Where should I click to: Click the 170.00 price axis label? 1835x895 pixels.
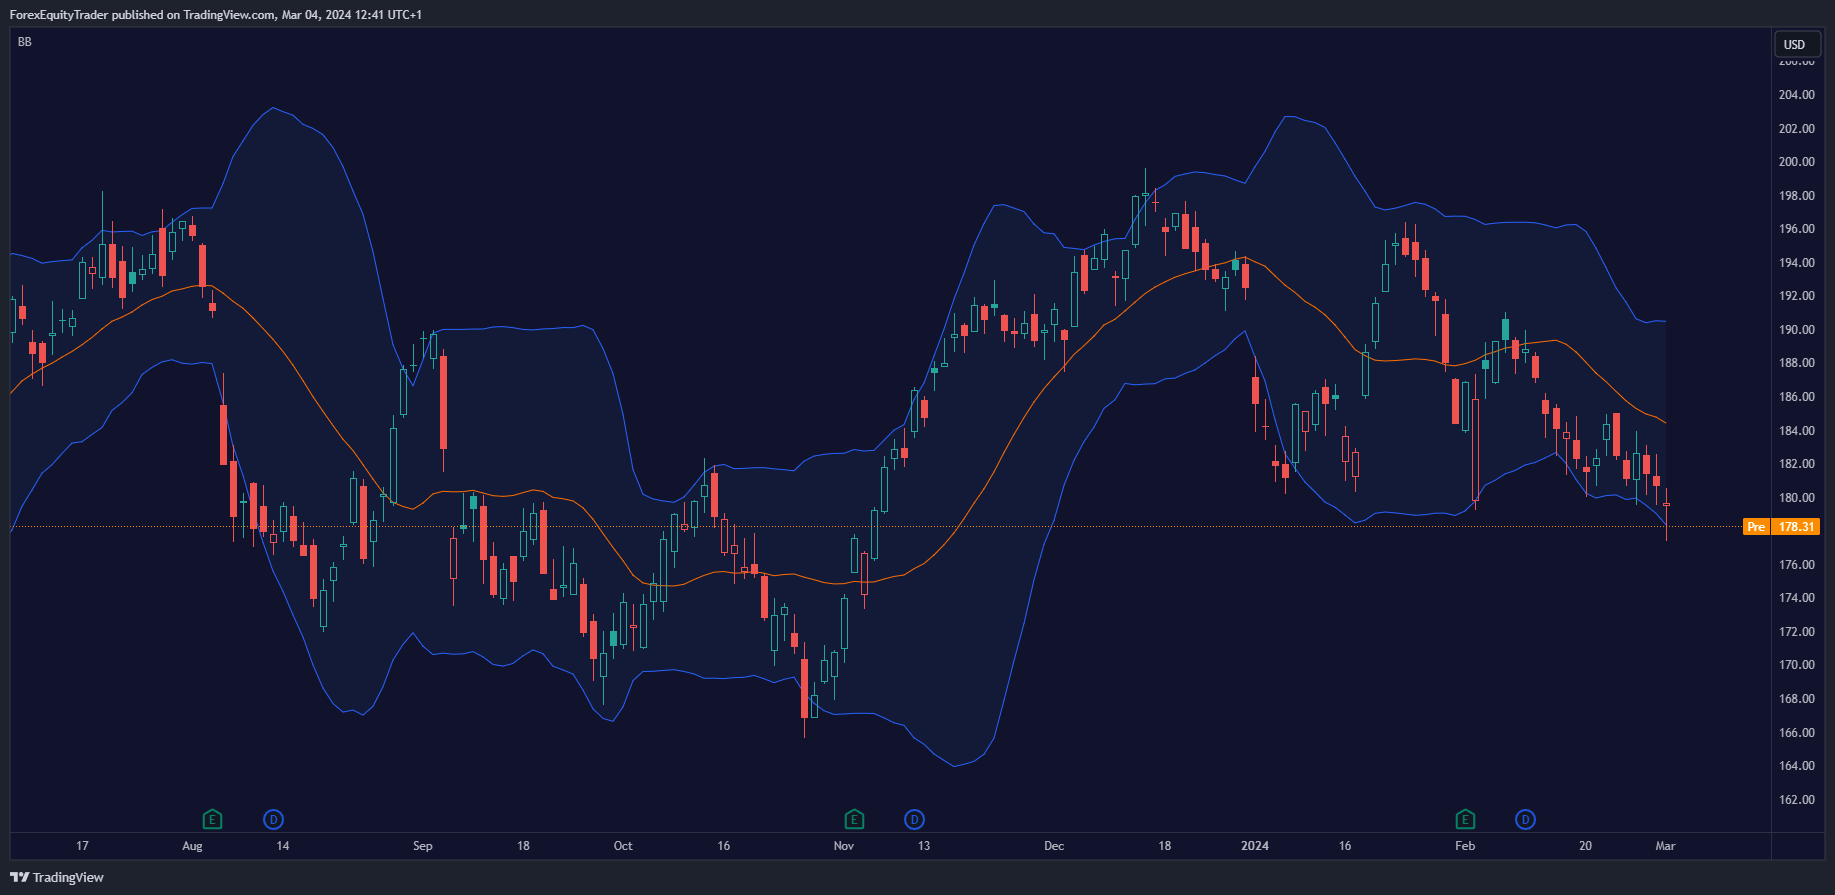pyautogui.click(x=1796, y=665)
